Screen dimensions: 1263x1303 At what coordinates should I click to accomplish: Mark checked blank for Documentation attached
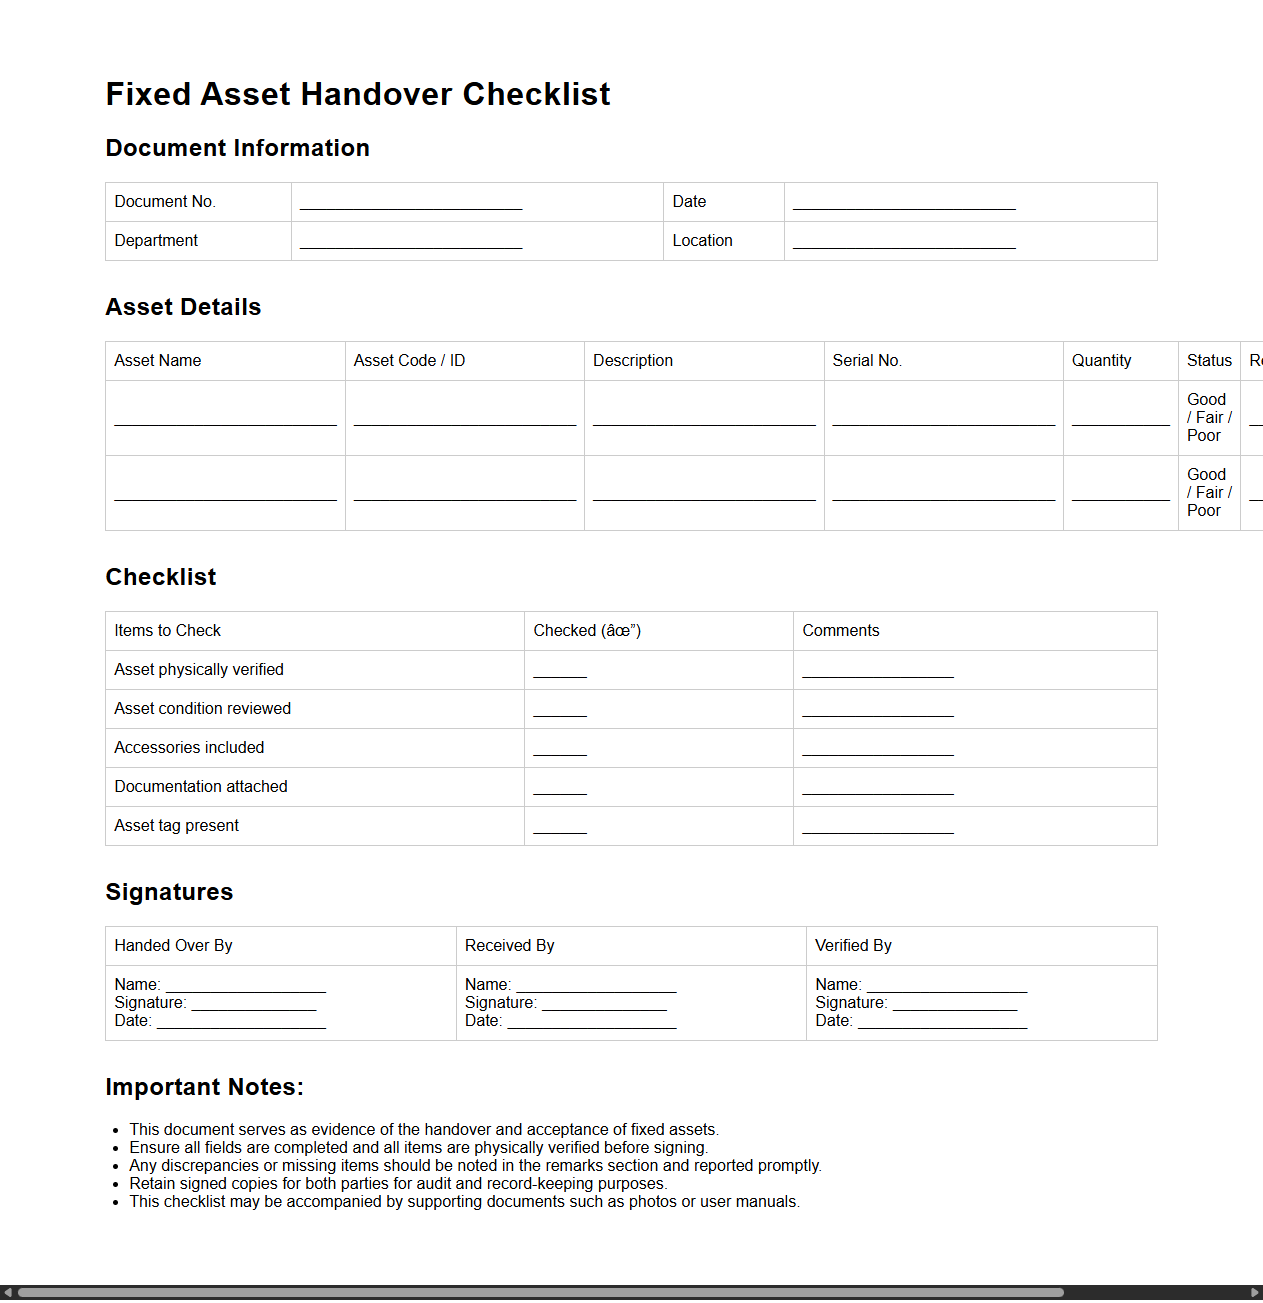pos(559,787)
